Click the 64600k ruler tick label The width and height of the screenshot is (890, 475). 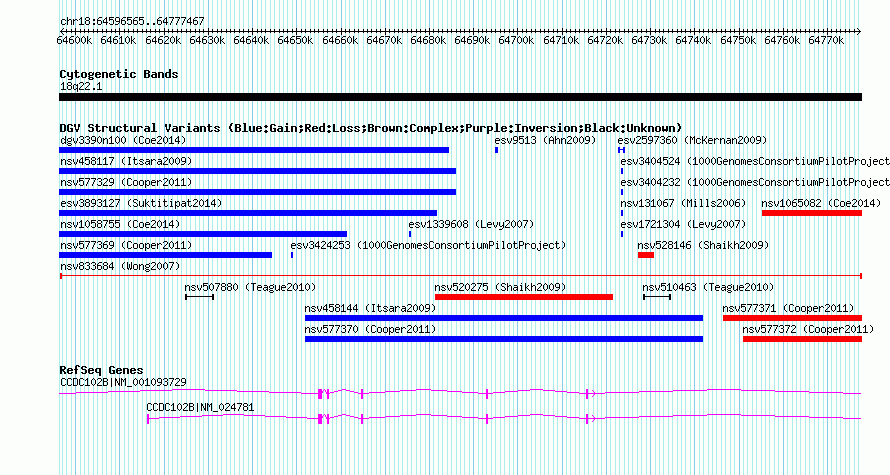pos(74,40)
